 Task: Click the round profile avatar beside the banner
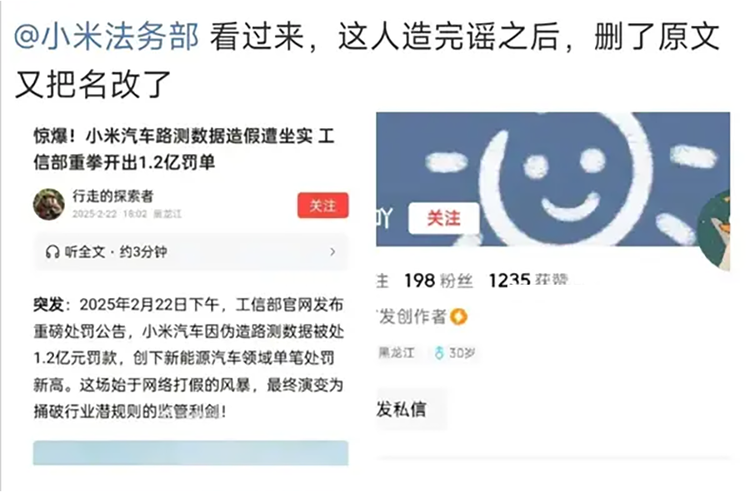(x=715, y=230)
